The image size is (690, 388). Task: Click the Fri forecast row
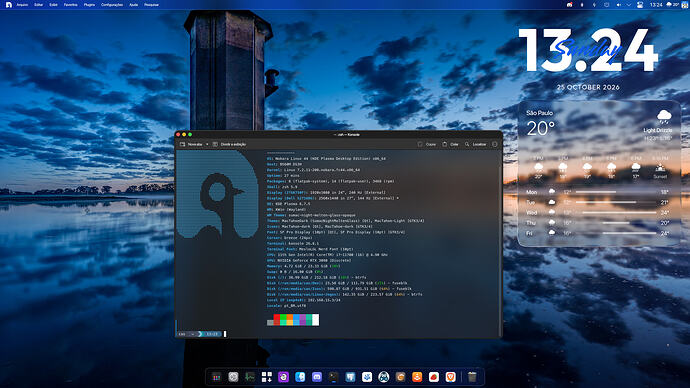[598, 233]
